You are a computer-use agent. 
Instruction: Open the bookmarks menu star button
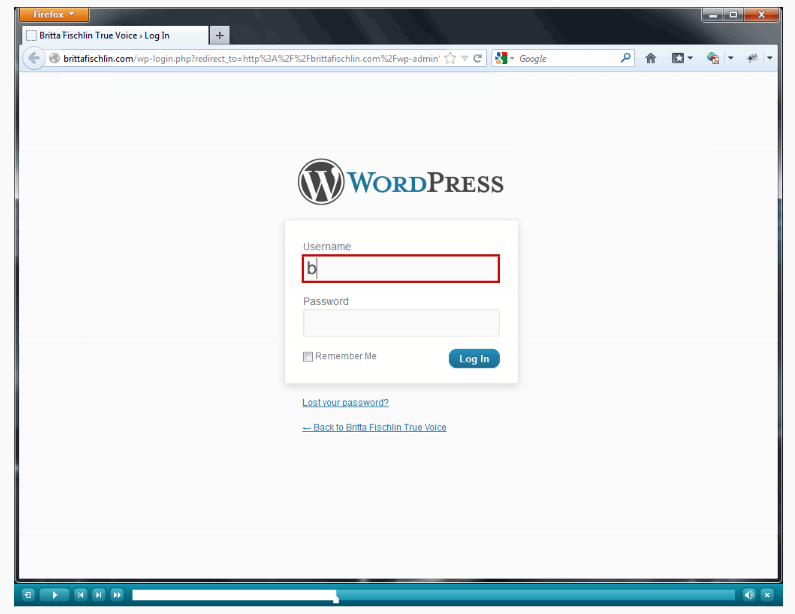[682, 58]
